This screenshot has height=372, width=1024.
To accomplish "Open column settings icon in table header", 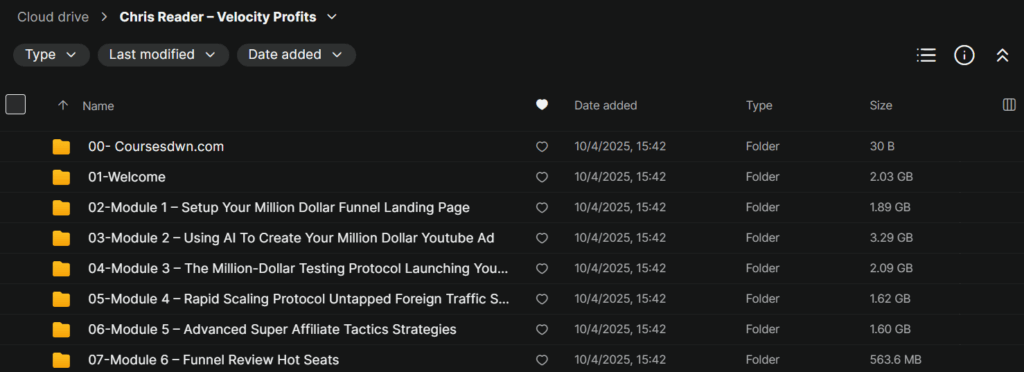I will tap(1009, 105).
